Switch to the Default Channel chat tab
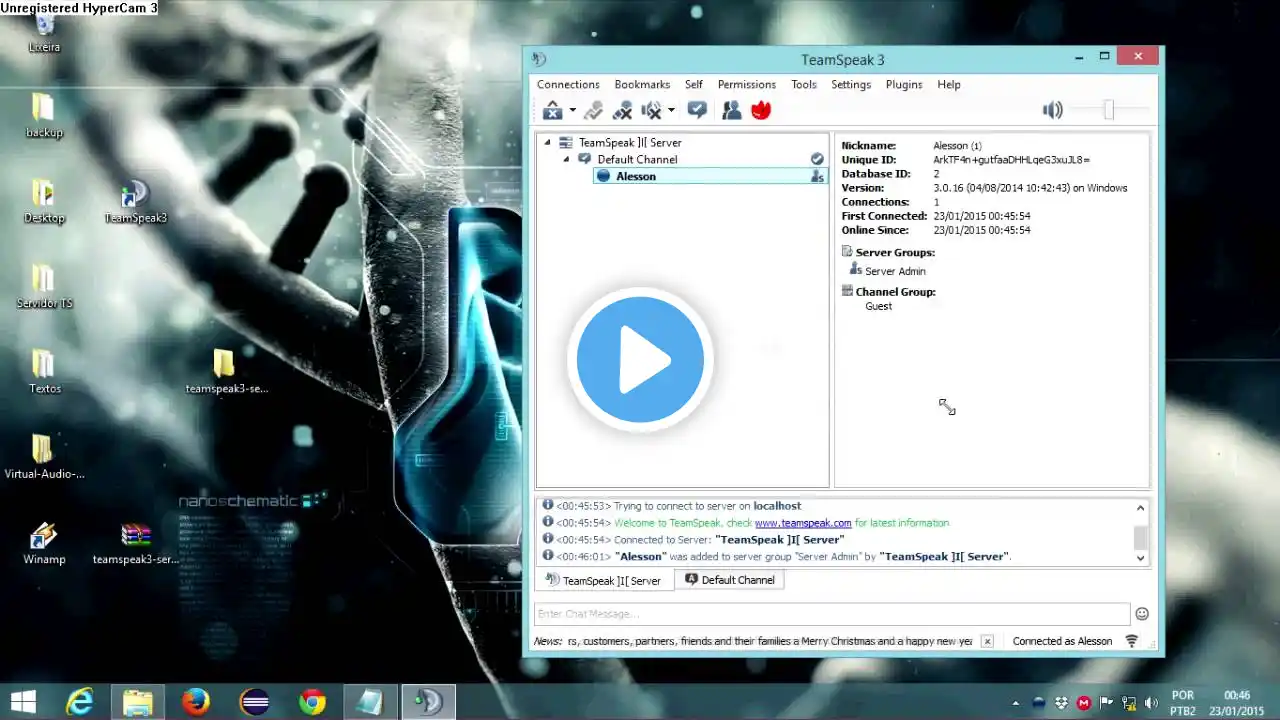 click(x=730, y=580)
